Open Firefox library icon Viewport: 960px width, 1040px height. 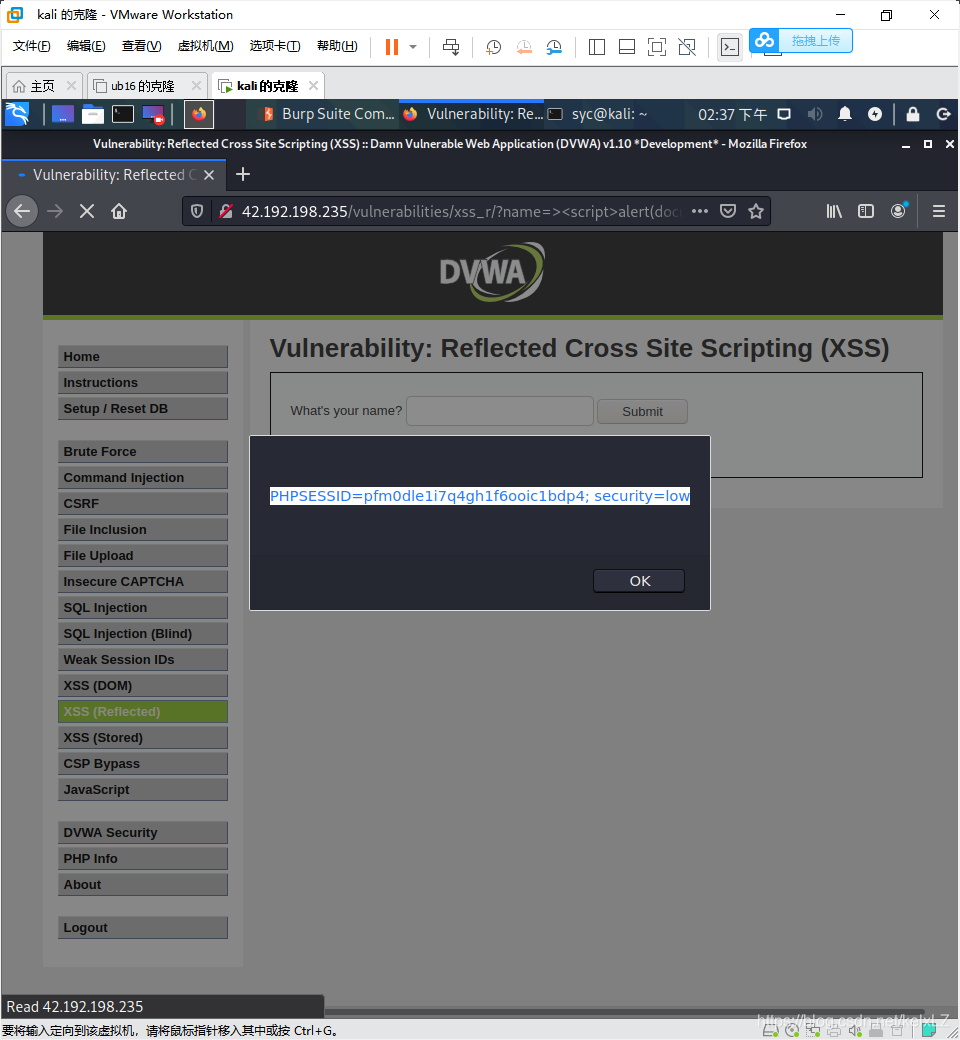(x=834, y=212)
